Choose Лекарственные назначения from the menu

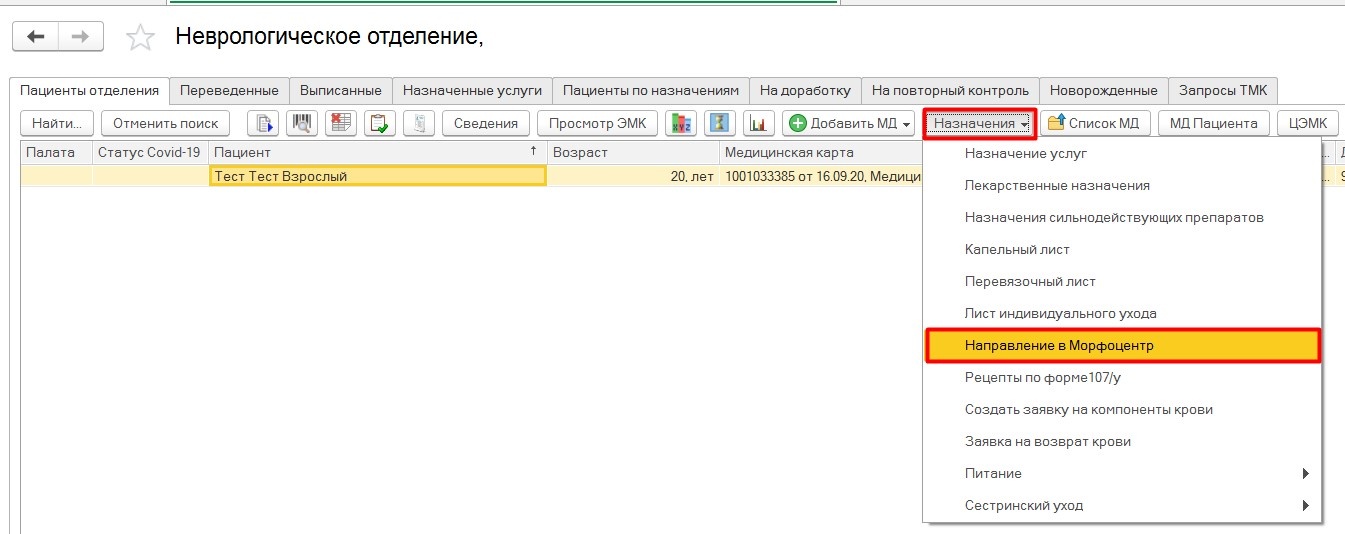tap(1057, 185)
